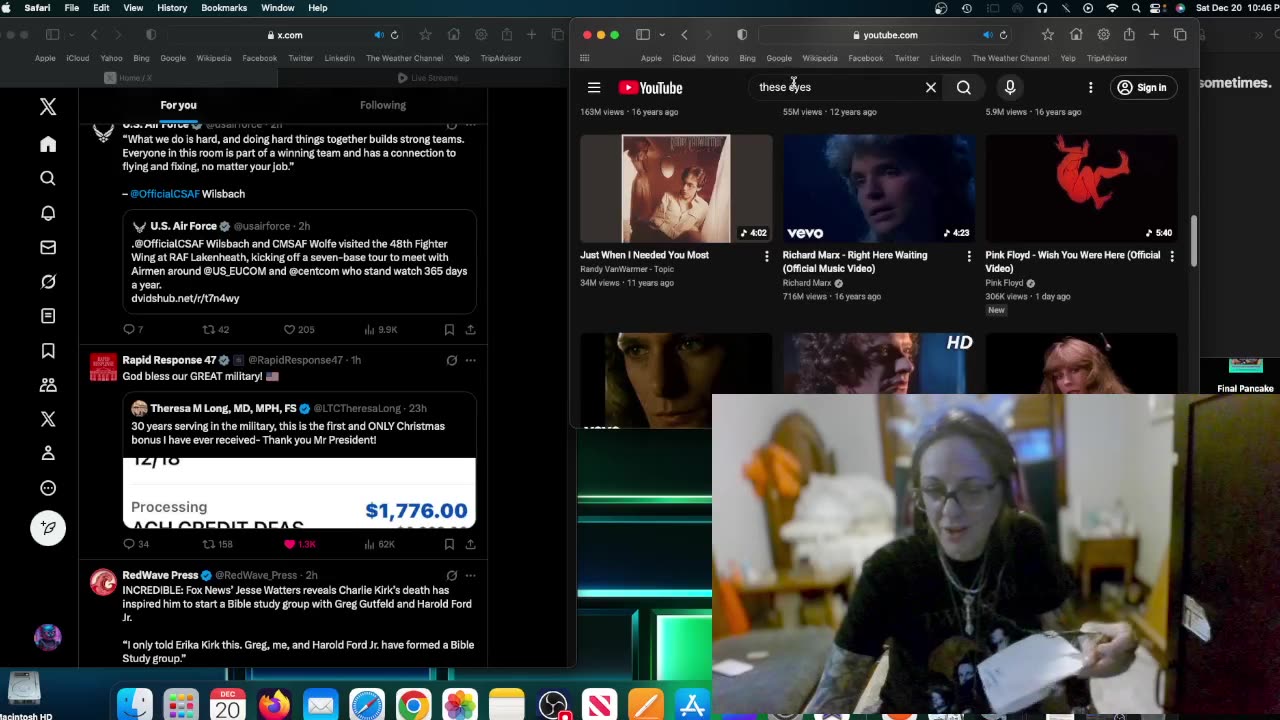The height and width of the screenshot is (720, 1280).
Task: Open Safari File menu
Action: (x=72, y=8)
